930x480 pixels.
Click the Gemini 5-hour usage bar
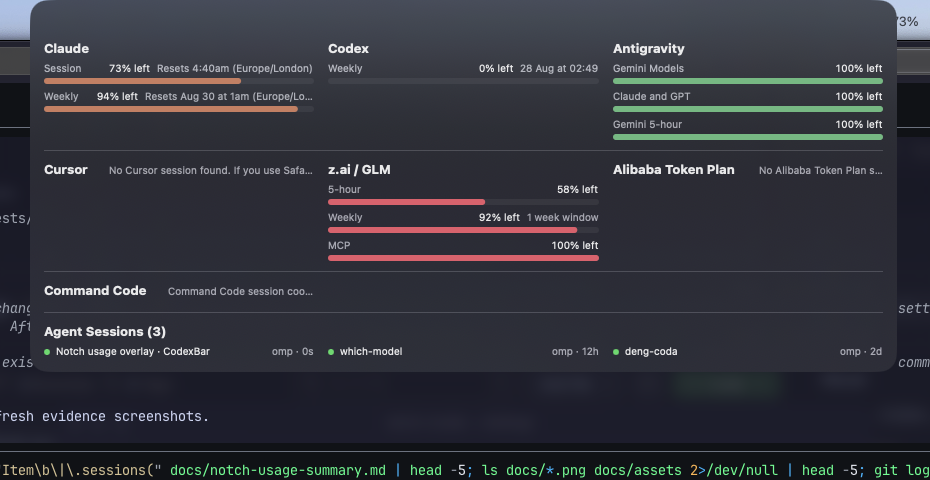[x=747, y=136]
